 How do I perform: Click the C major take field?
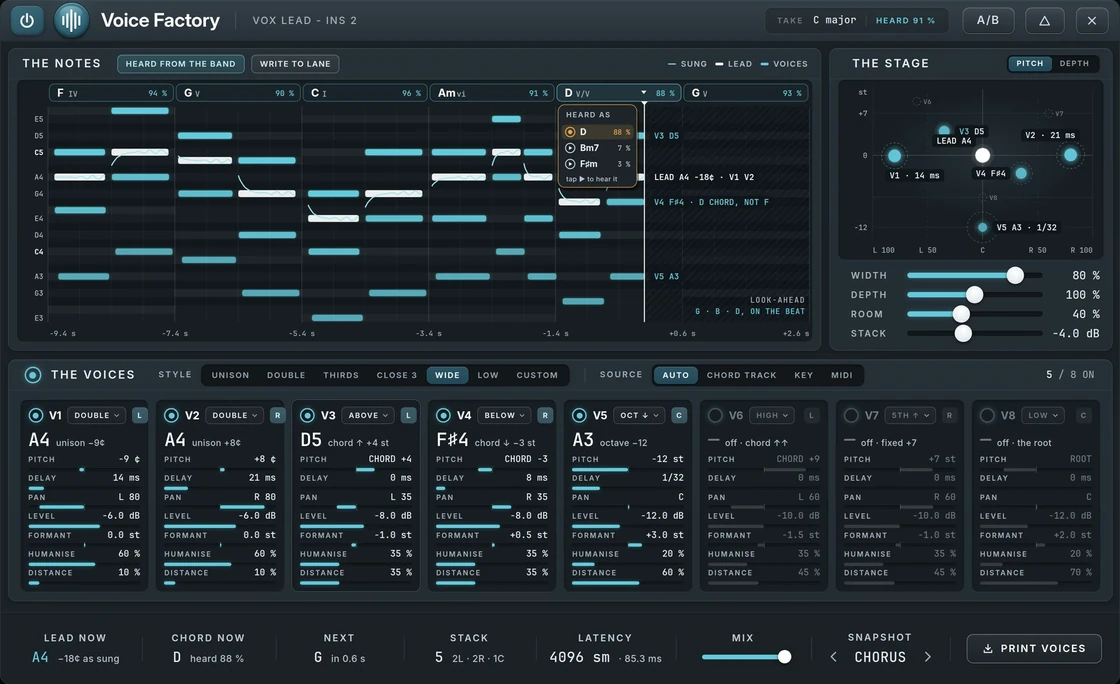[834, 20]
